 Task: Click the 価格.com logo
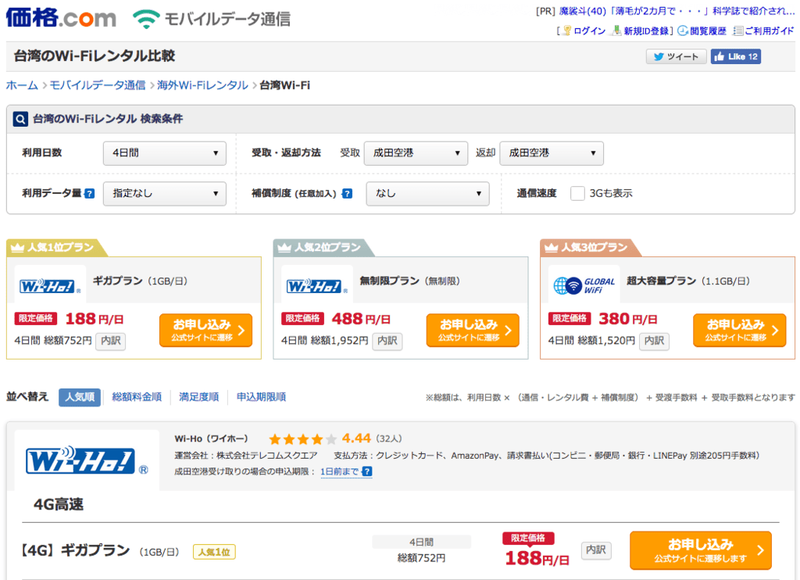(61, 18)
